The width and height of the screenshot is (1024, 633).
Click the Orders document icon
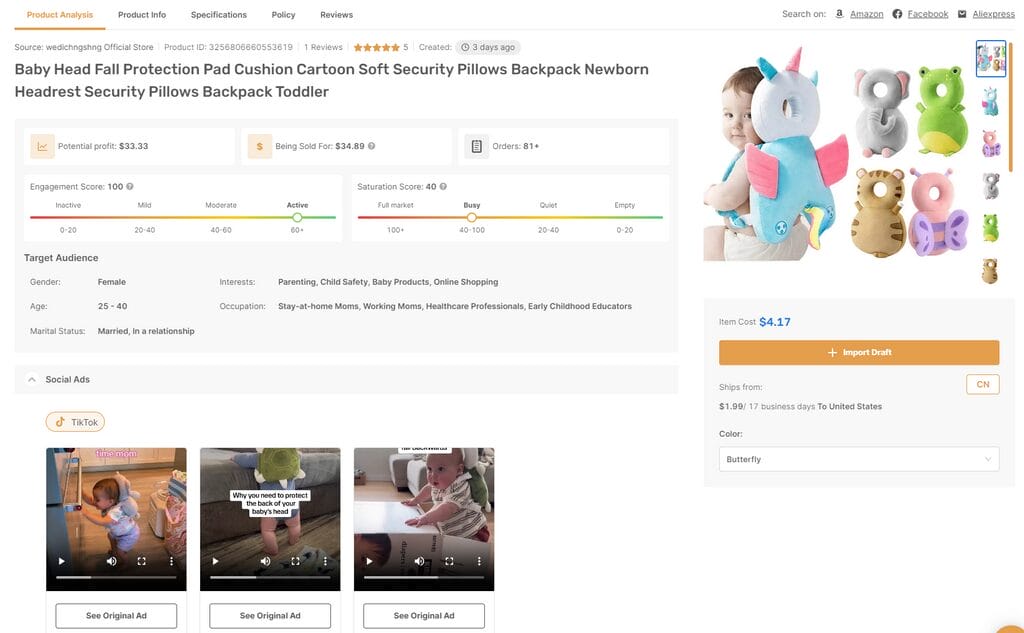coord(477,146)
